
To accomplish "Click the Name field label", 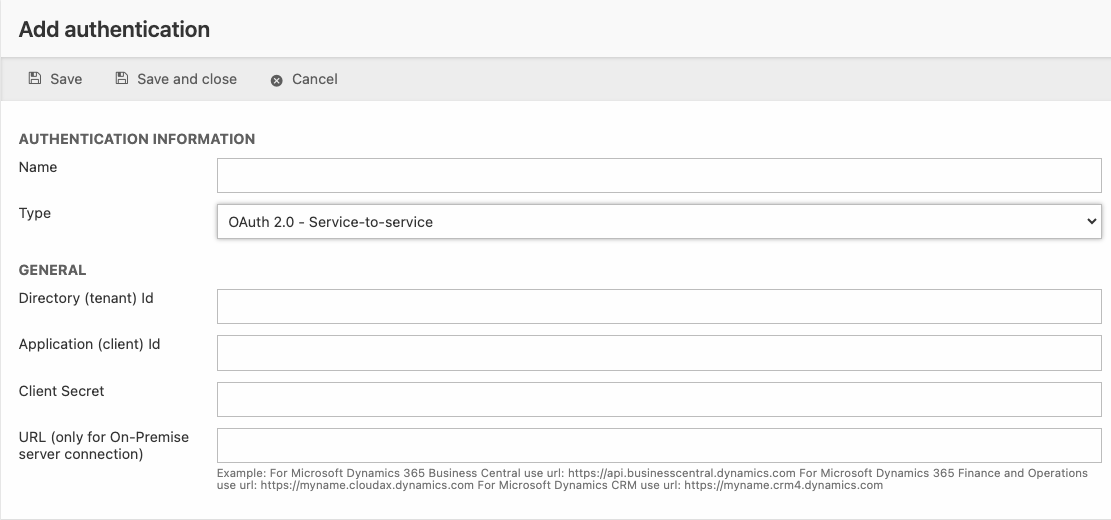I will 38,167.
